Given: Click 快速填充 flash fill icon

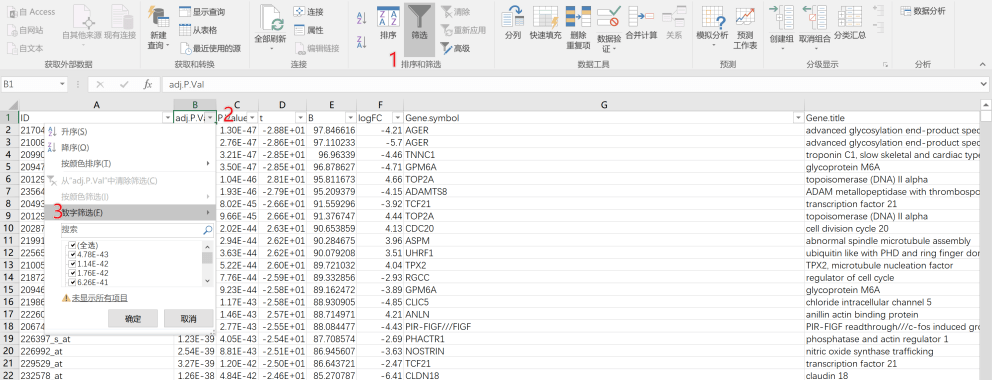Looking at the screenshot, I should pyautogui.click(x=545, y=16).
